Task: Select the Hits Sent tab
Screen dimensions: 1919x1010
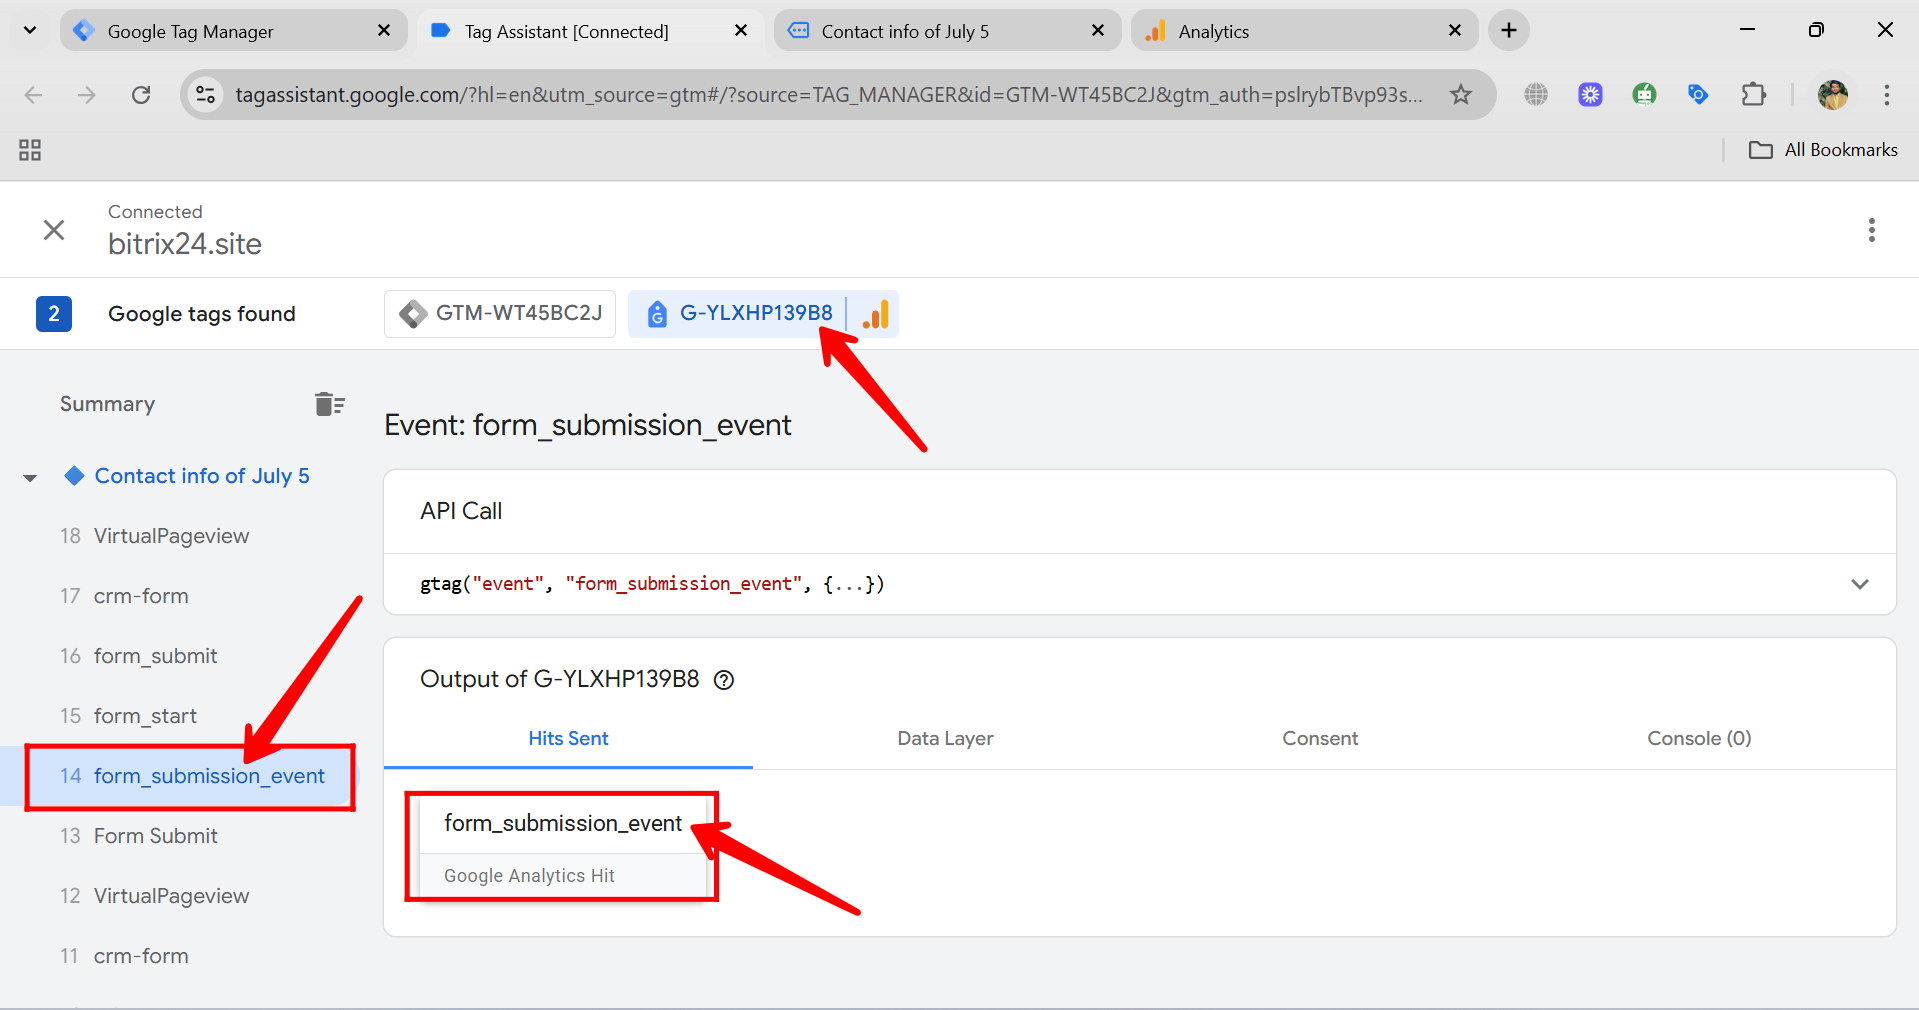Action: [568, 739]
